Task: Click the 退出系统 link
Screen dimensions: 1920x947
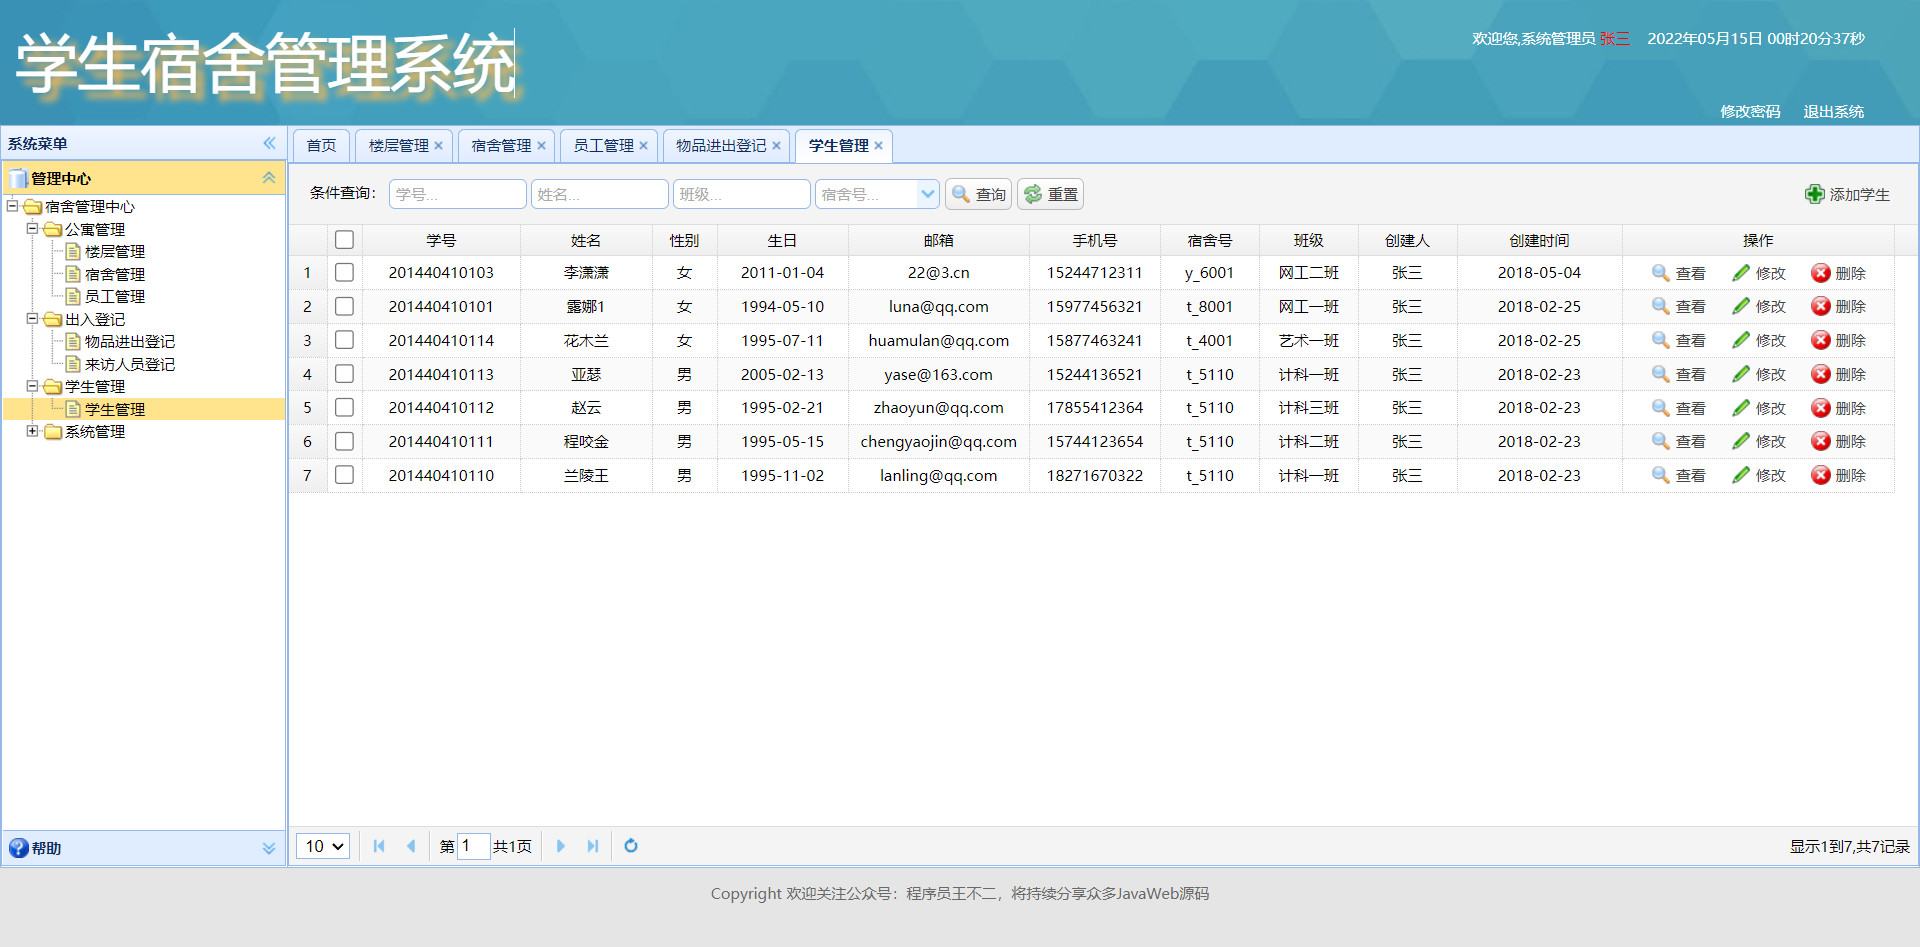Action: [1833, 111]
